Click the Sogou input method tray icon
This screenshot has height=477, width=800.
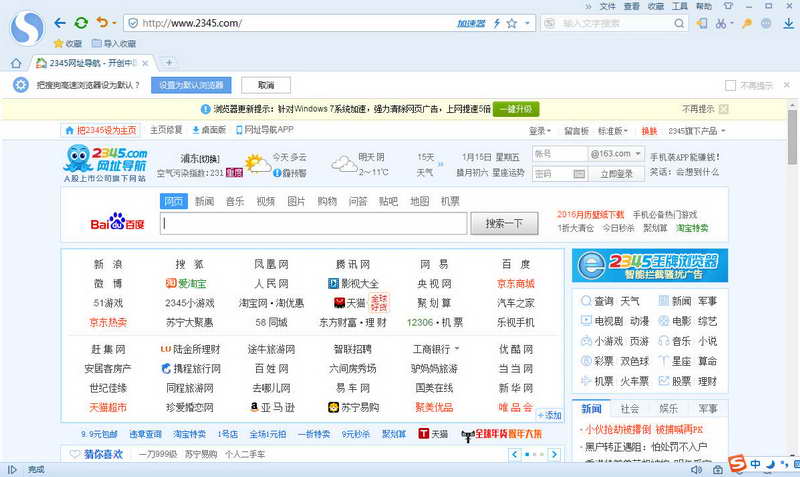[736, 464]
